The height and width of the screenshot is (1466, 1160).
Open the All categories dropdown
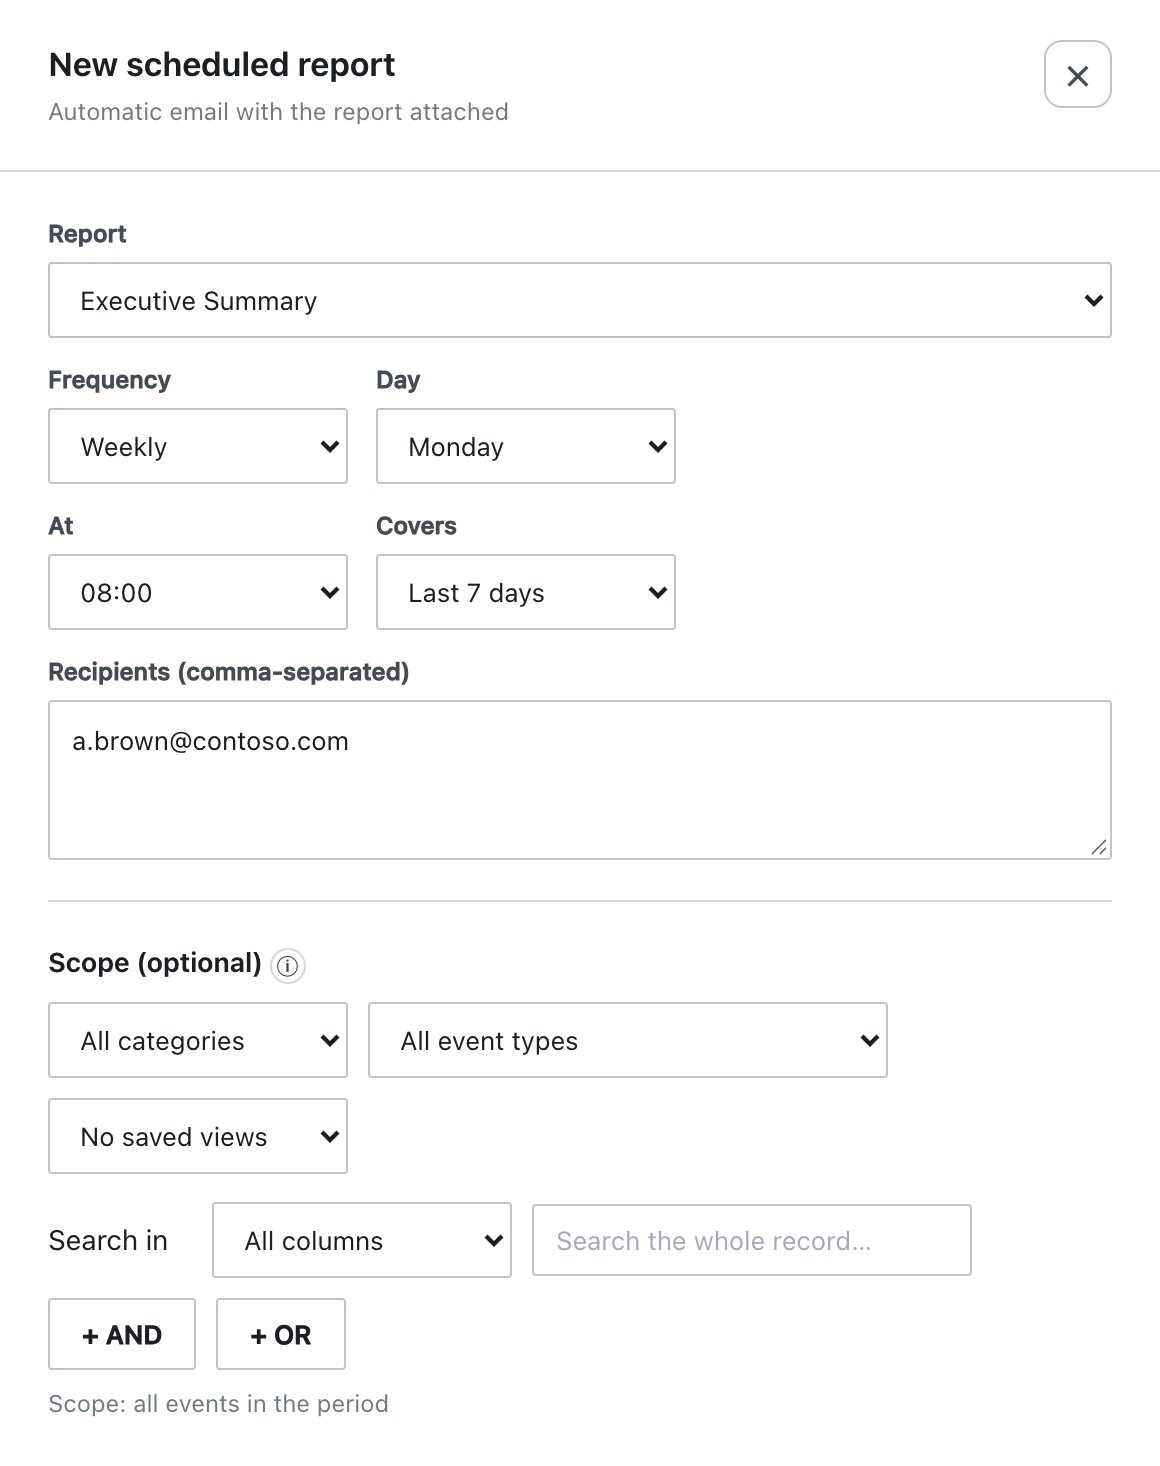click(x=198, y=1040)
